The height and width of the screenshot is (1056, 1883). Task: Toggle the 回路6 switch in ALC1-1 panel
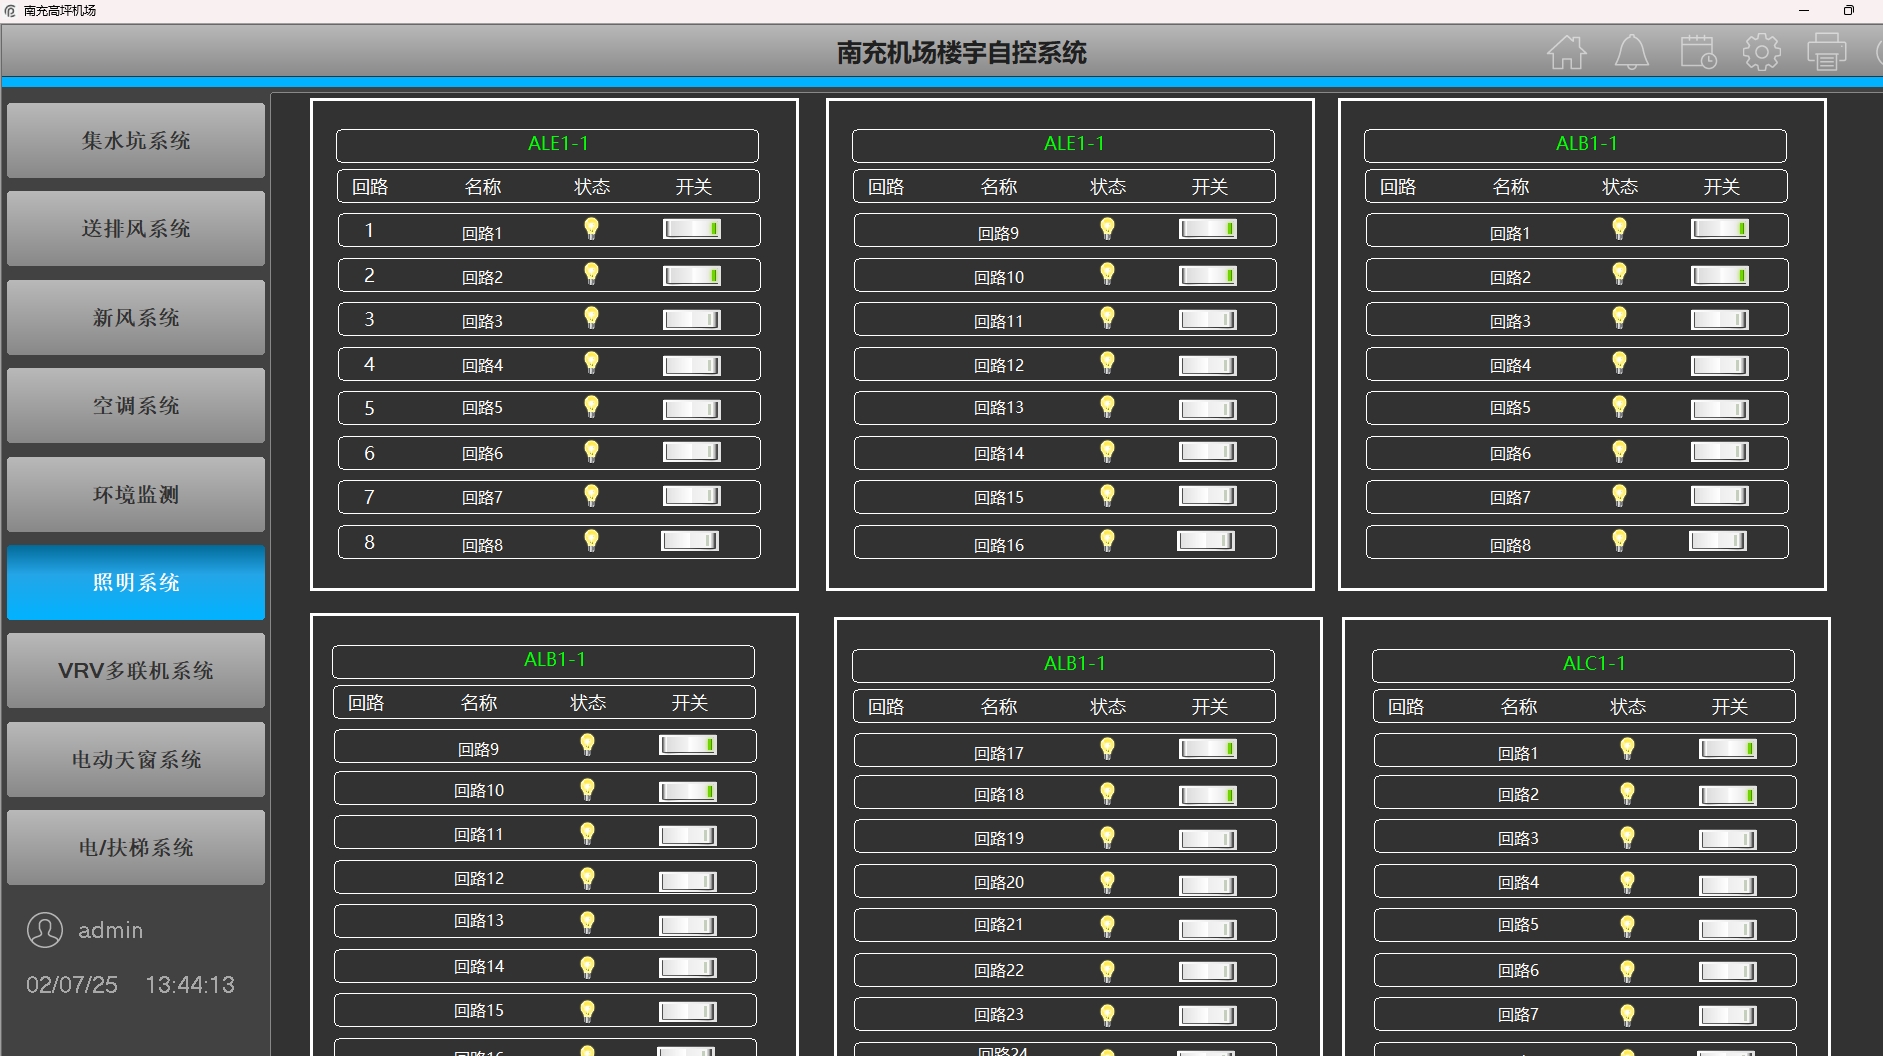coord(1727,971)
